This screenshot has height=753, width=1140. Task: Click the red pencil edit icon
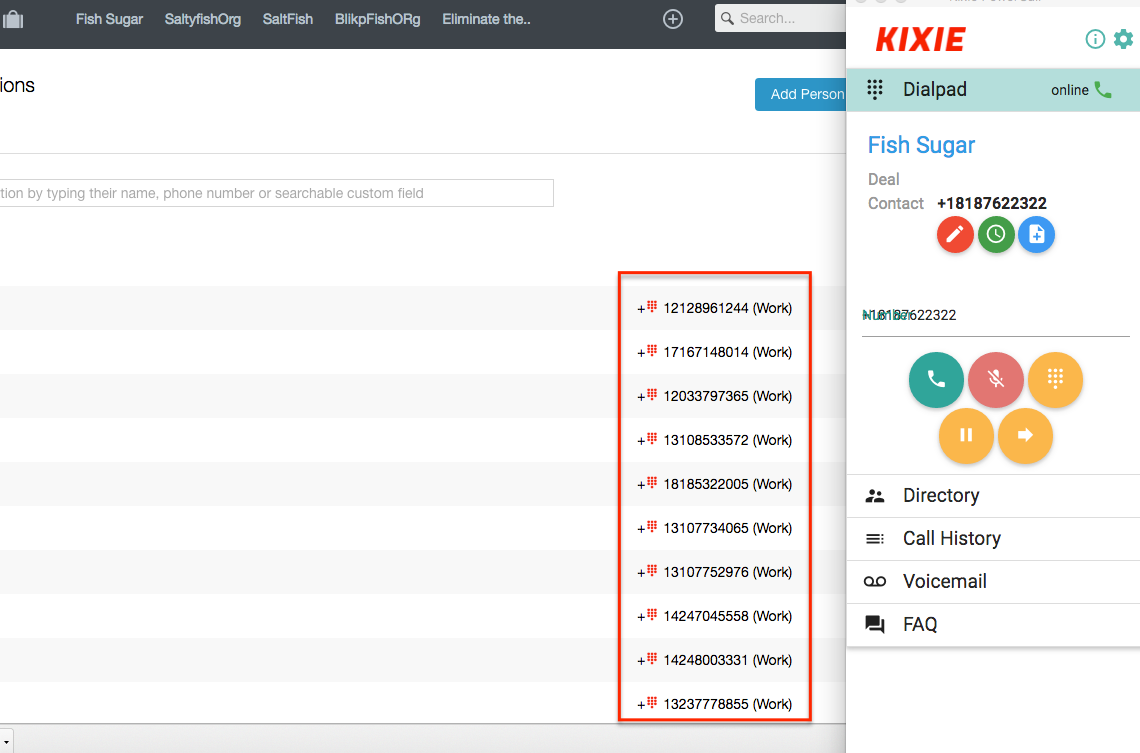pos(955,234)
